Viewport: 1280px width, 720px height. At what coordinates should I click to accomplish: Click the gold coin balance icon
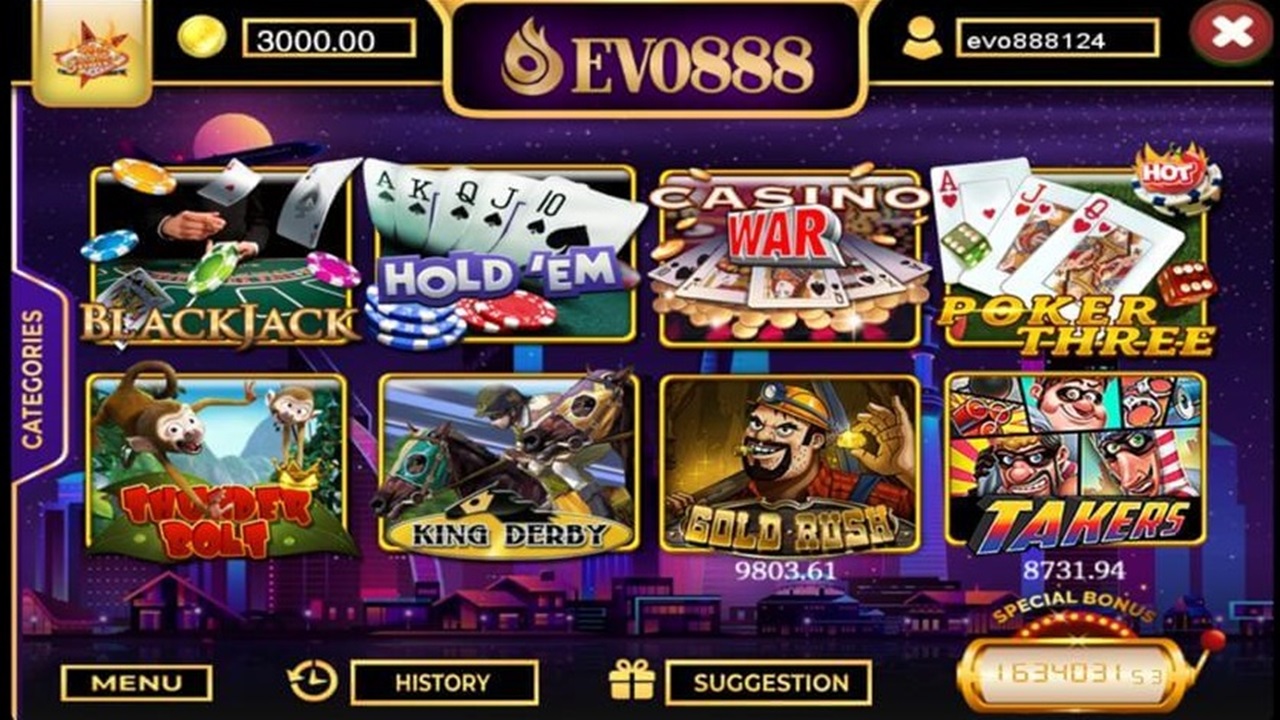[203, 37]
